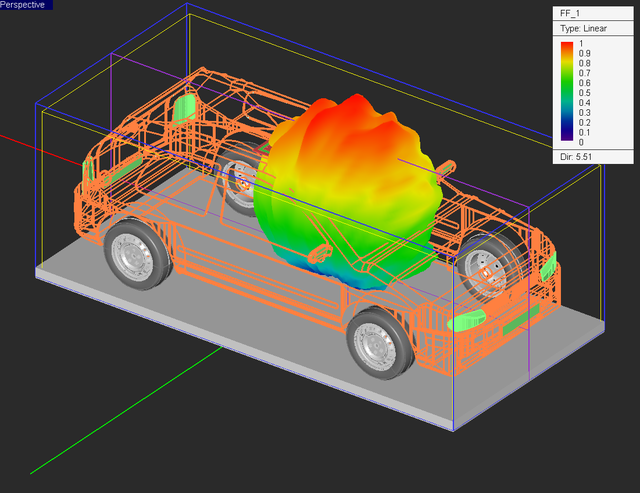This screenshot has width=640, height=493.
Task: Click the green front license plate
Action: (x=520, y=319)
